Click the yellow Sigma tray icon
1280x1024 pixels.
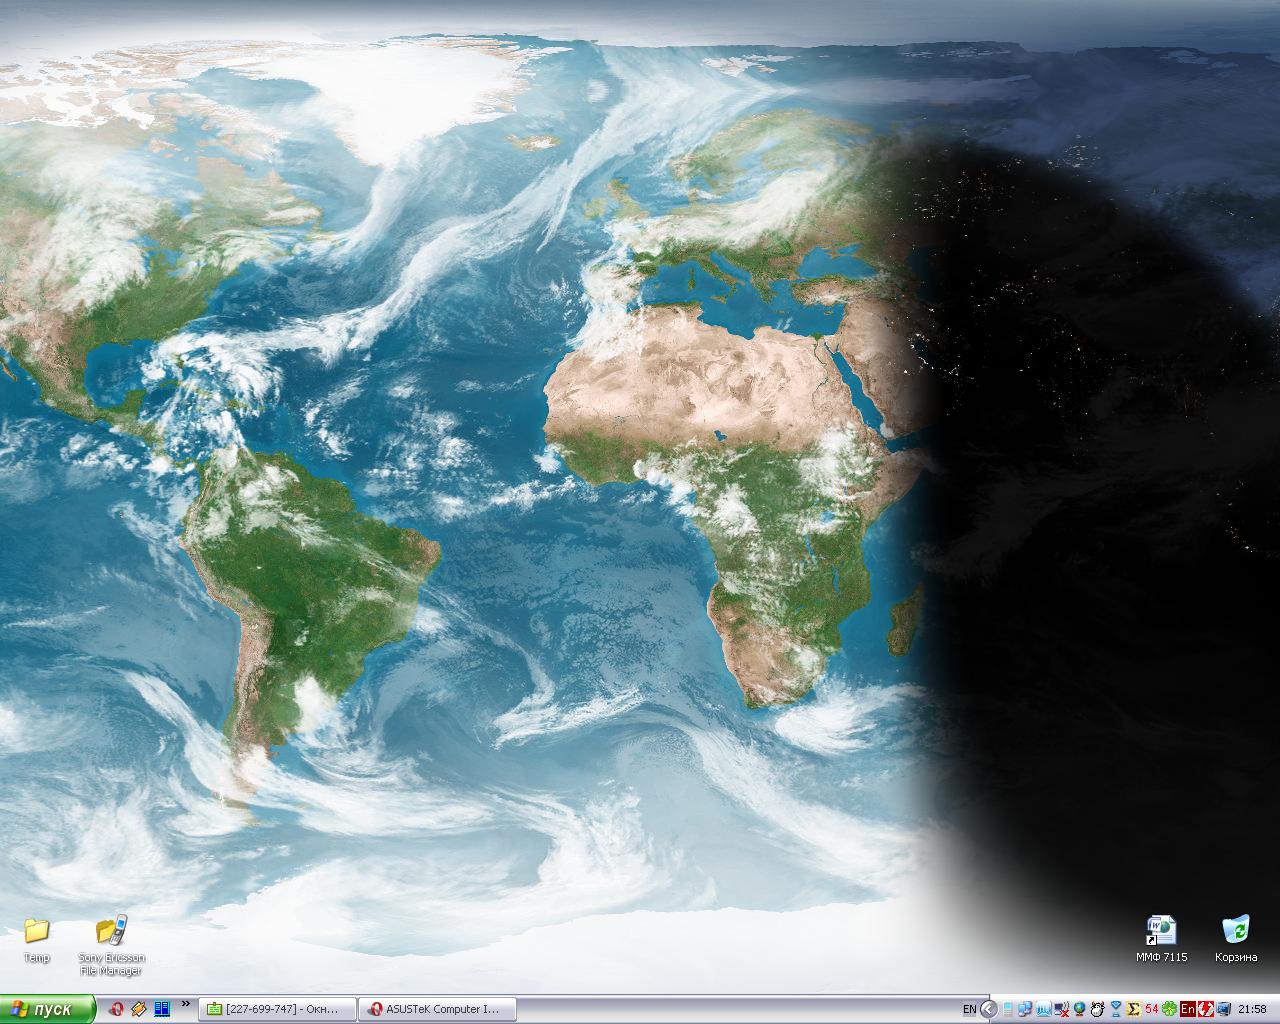[1133, 1009]
